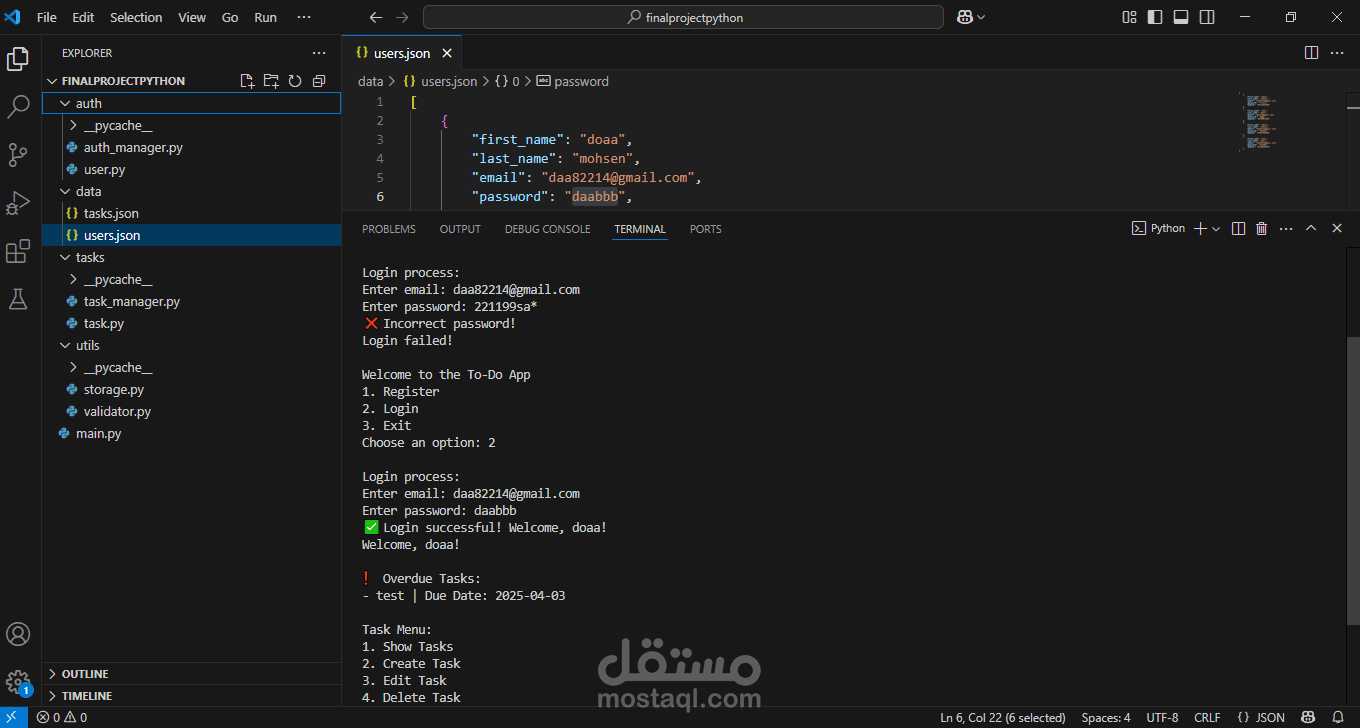Split the editor right
This screenshot has width=1360, height=728.
pyautogui.click(x=1312, y=53)
